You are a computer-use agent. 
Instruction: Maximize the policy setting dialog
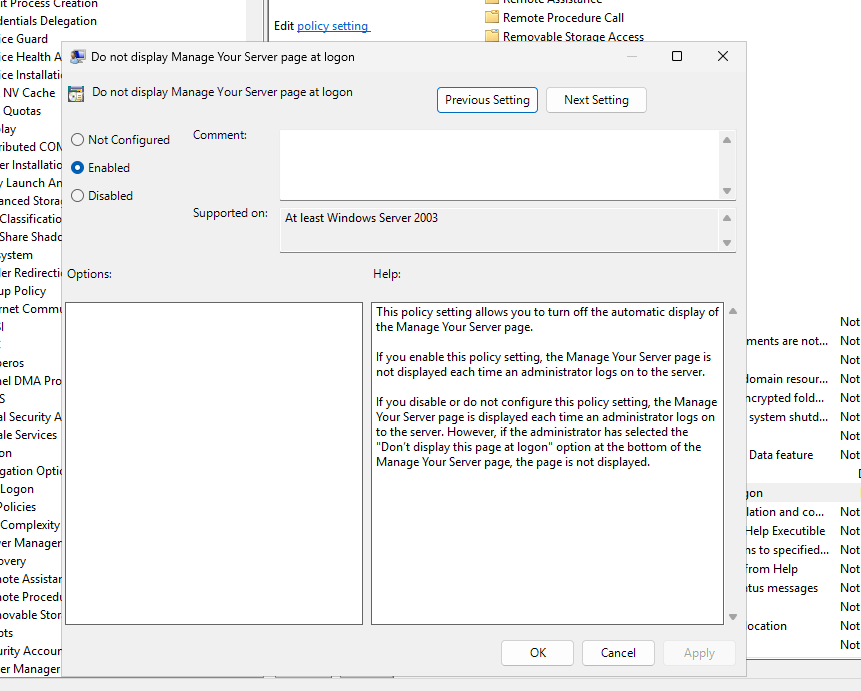click(677, 57)
